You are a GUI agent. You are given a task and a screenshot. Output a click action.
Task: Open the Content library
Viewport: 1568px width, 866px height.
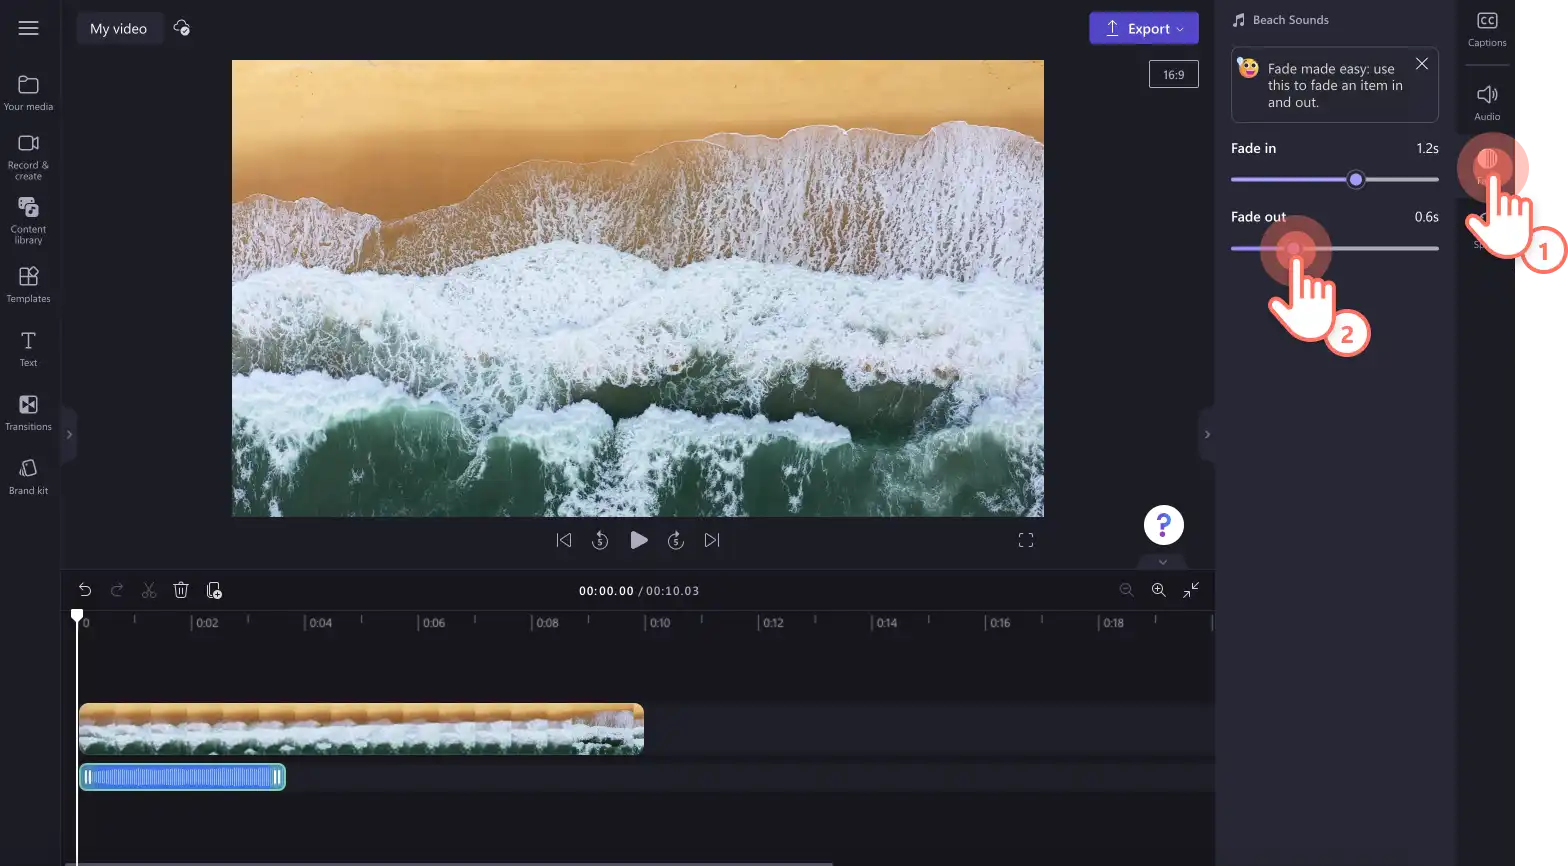tap(28, 220)
